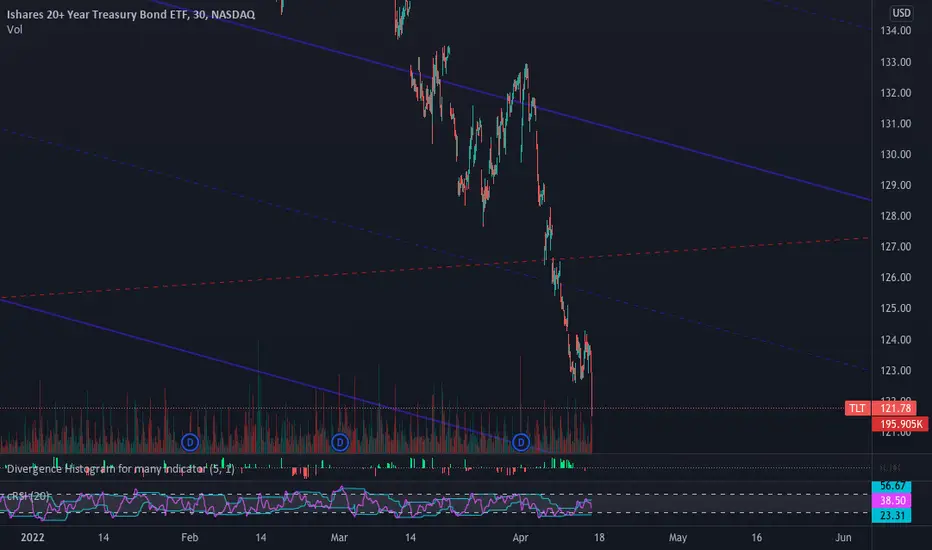932x550 pixels.
Task: Click the Feb label on time axis
Action: (x=189, y=538)
